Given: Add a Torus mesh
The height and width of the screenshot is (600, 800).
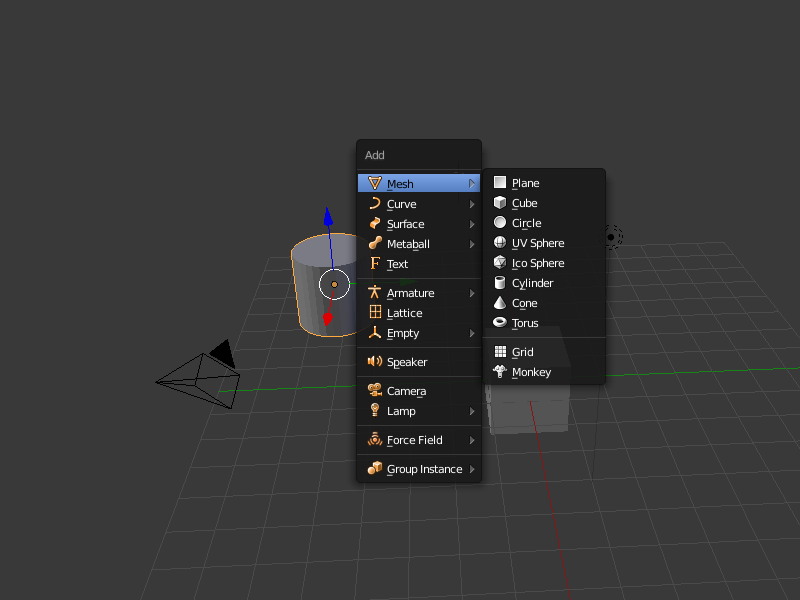Looking at the screenshot, I should (x=544, y=323).
